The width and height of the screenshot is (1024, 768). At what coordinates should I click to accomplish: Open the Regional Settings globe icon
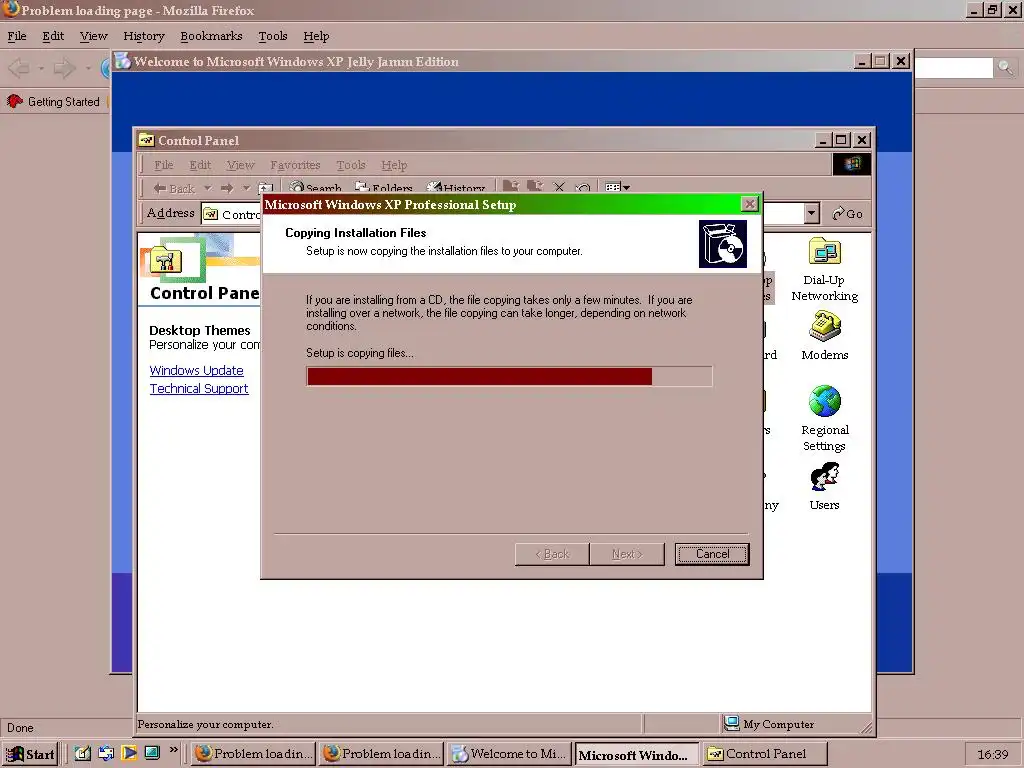click(x=824, y=418)
